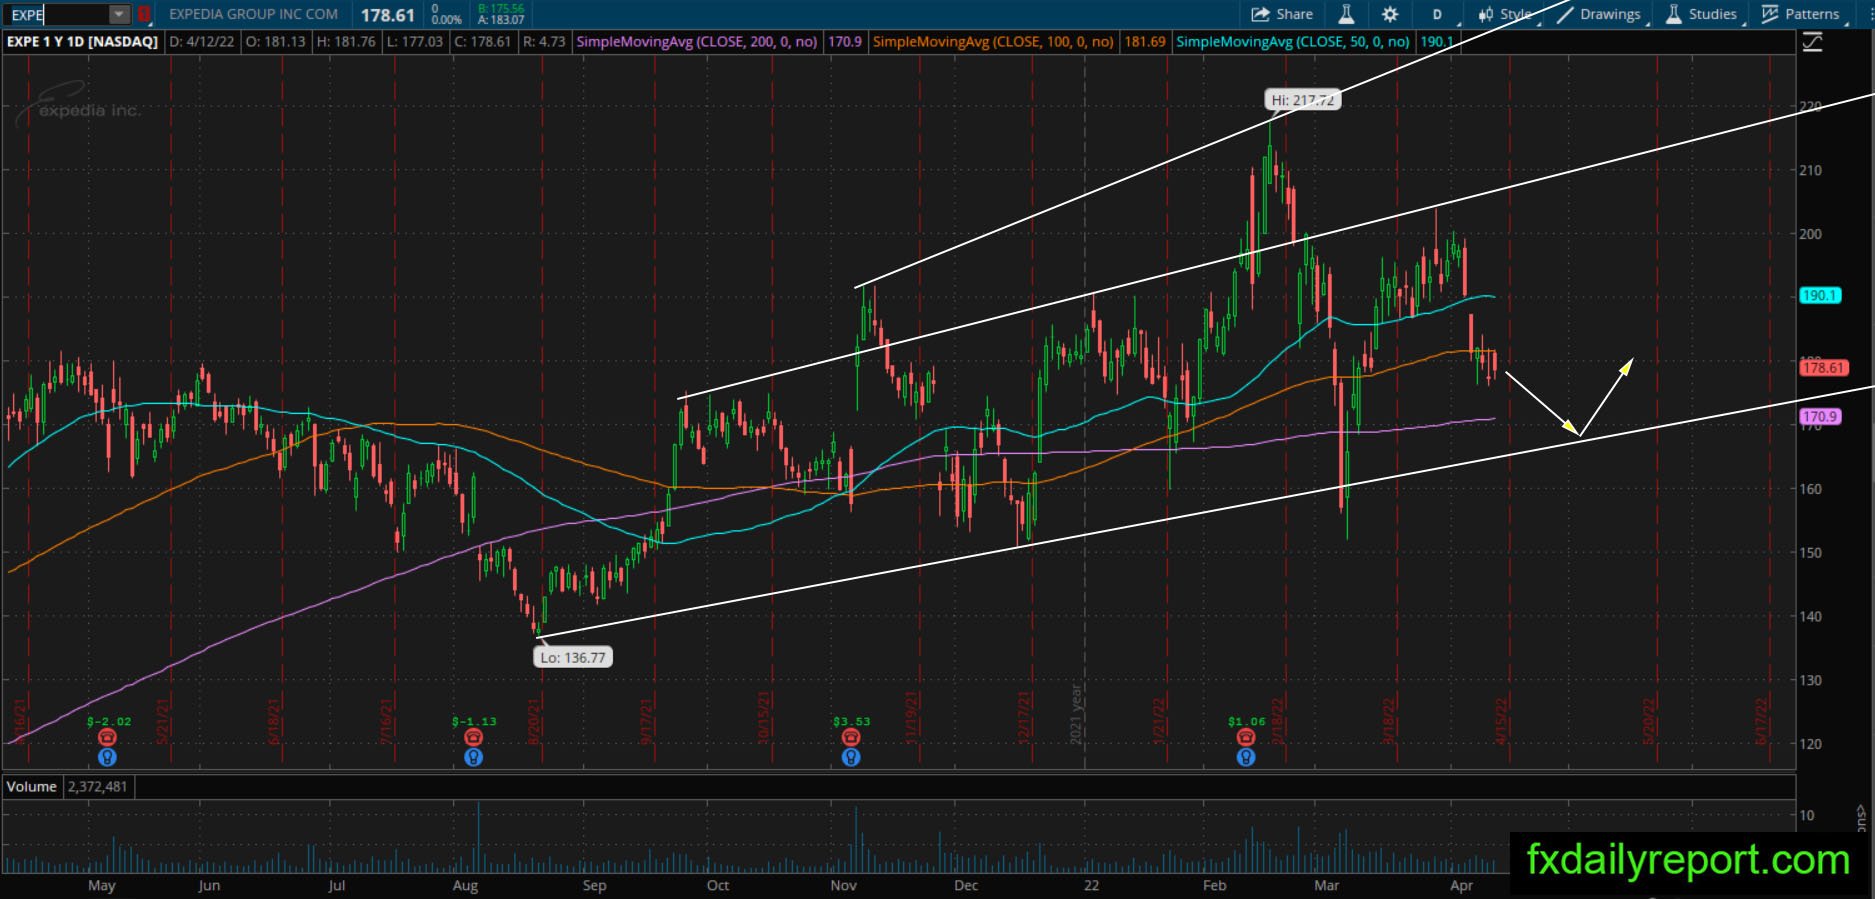
Task: Click the Share button
Action: tap(1282, 14)
